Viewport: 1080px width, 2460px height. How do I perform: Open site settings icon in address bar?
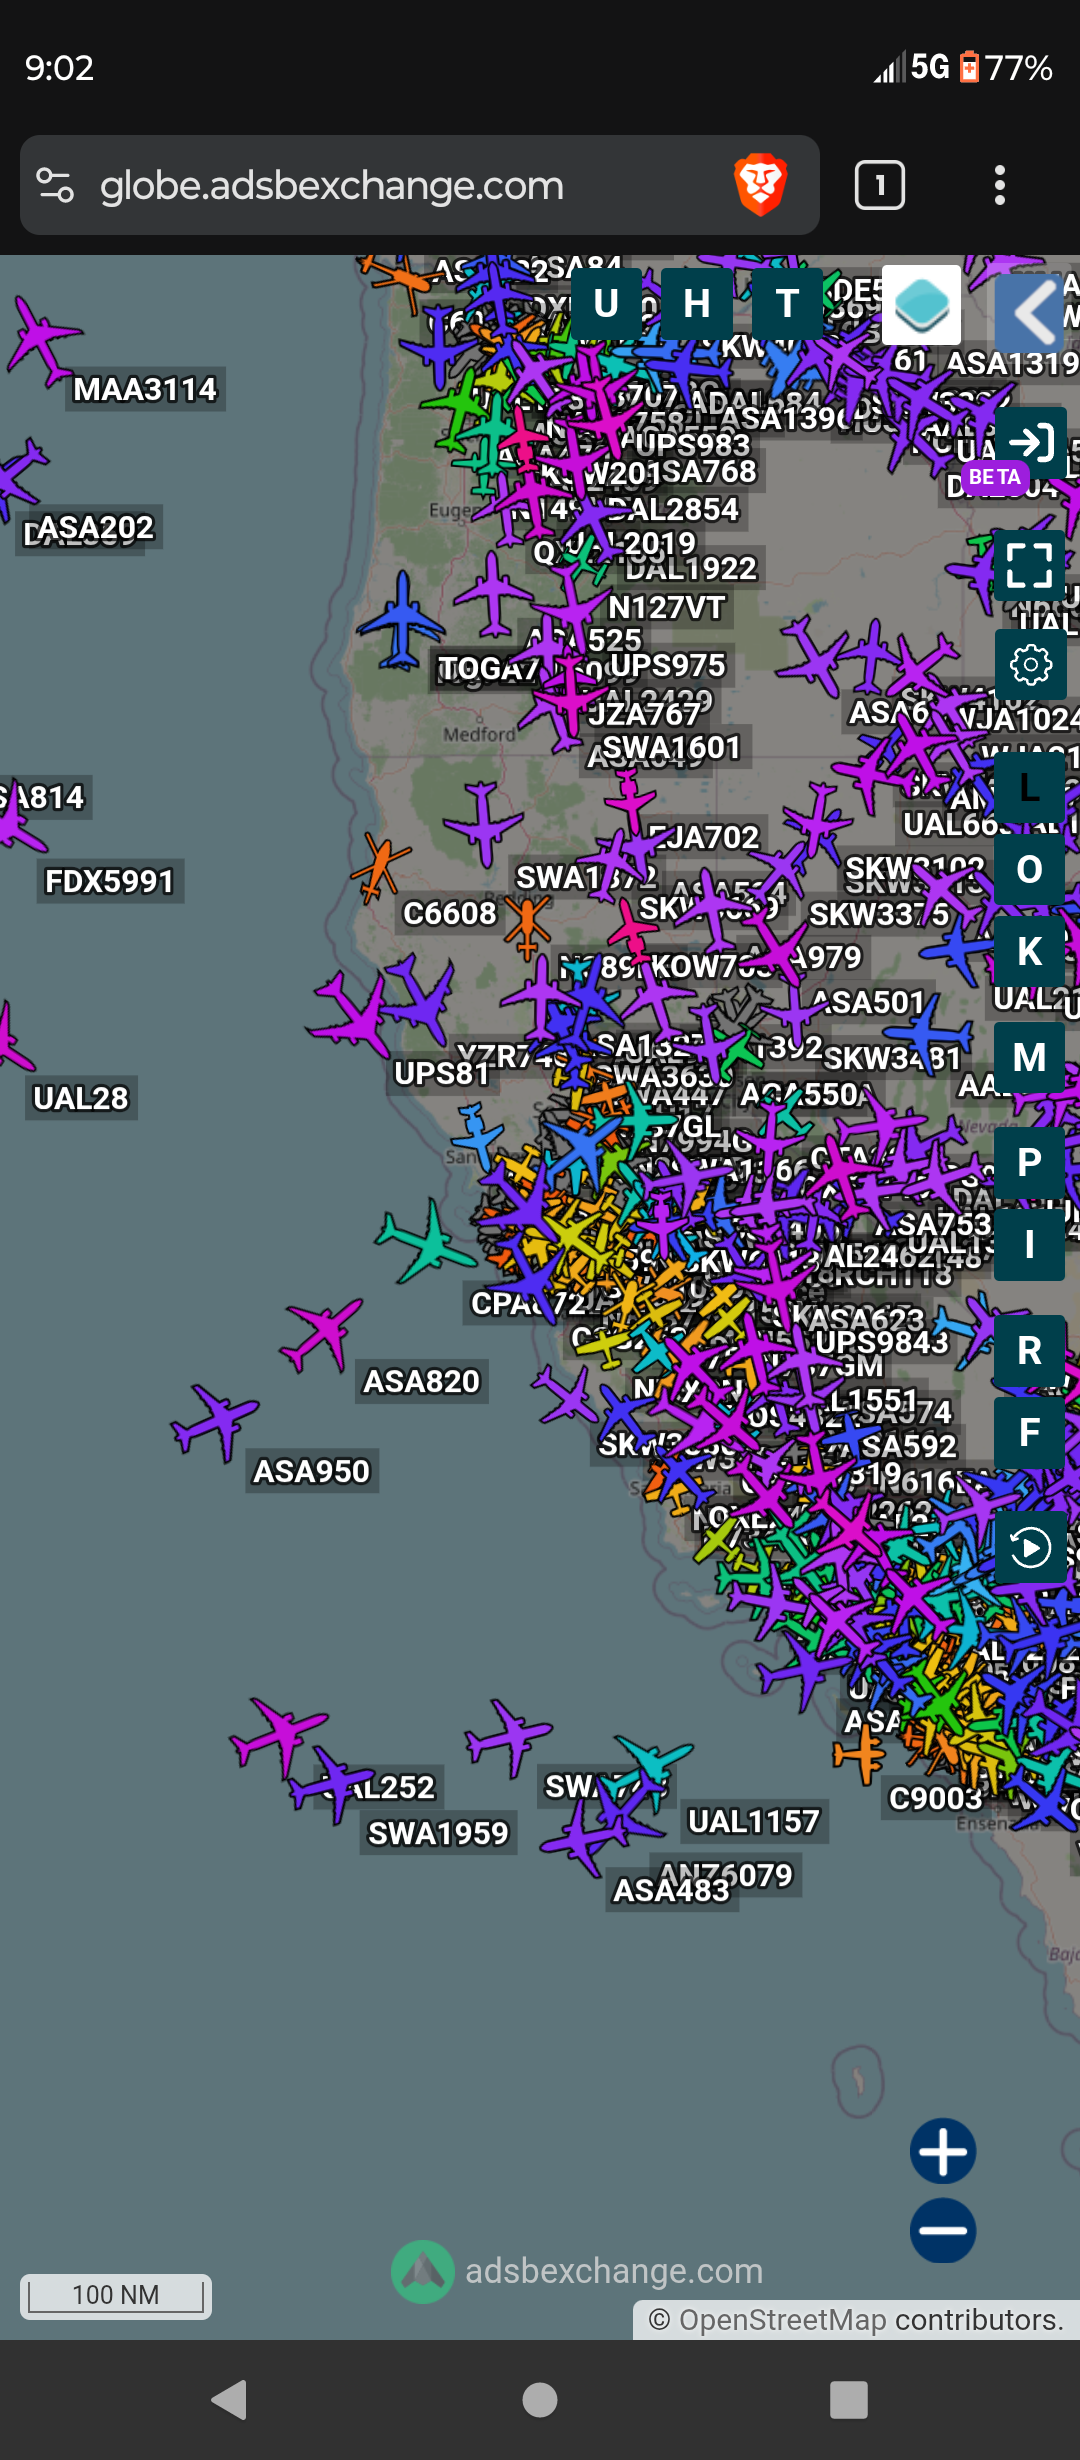pyautogui.click(x=55, y=185)
